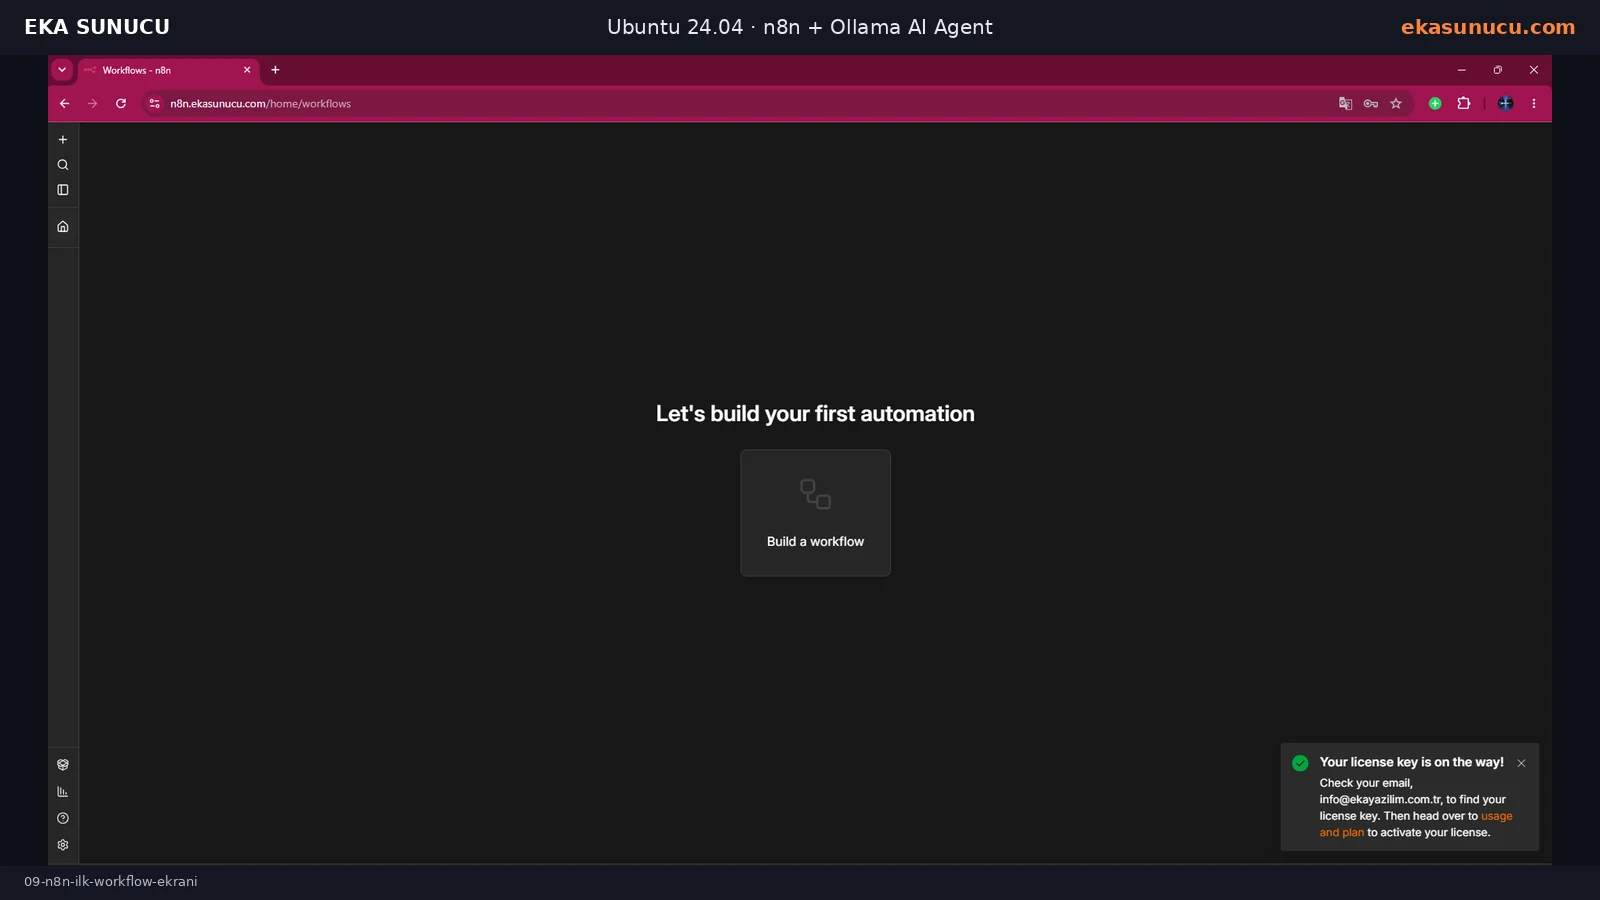Expand the tab search dropdown arrow
The width and height of the screenshot is (1600, 900).
click(62, 70)
